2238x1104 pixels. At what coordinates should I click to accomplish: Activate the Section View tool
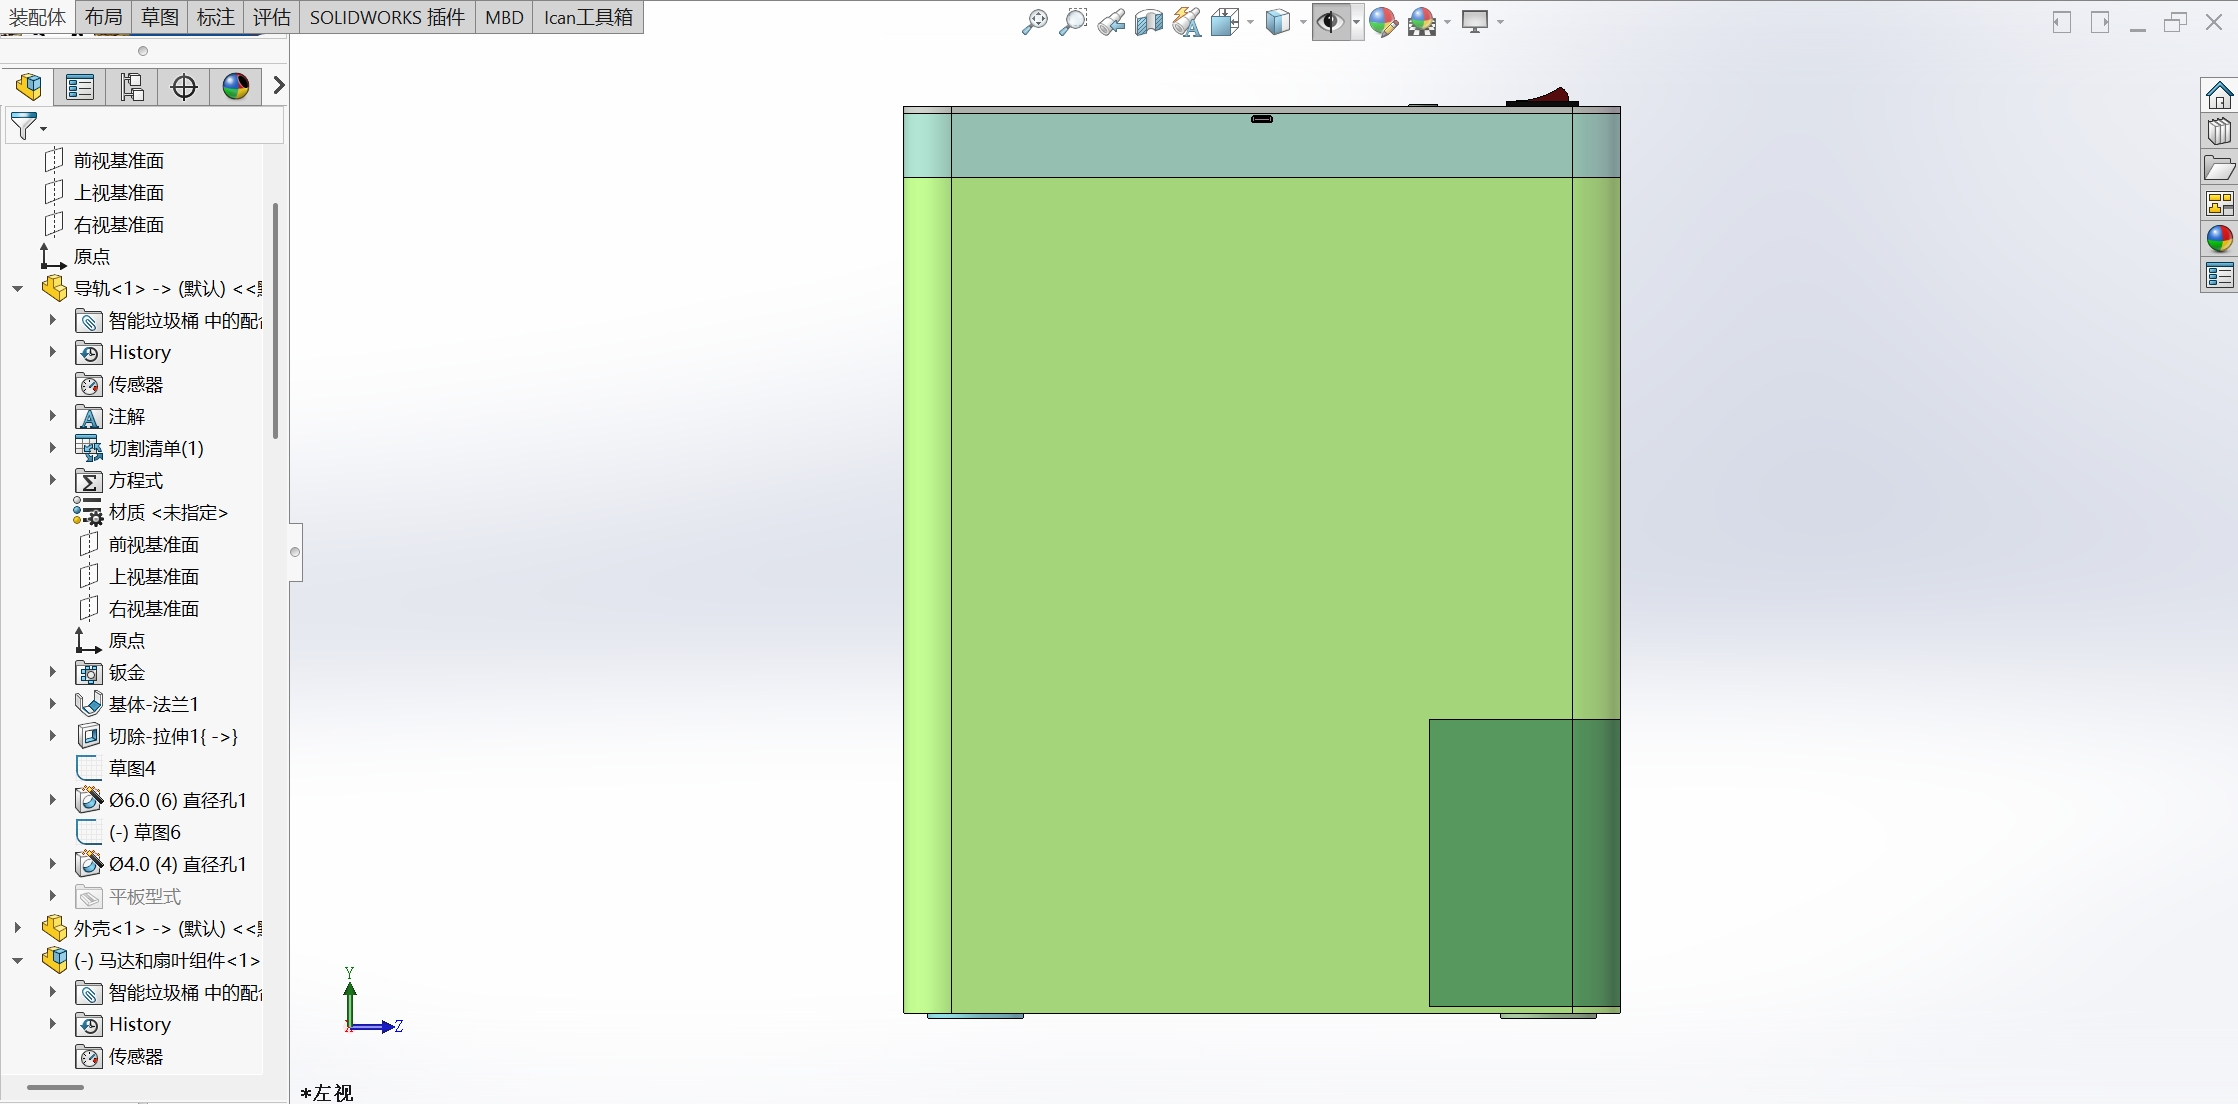[x=1148, y=21]
